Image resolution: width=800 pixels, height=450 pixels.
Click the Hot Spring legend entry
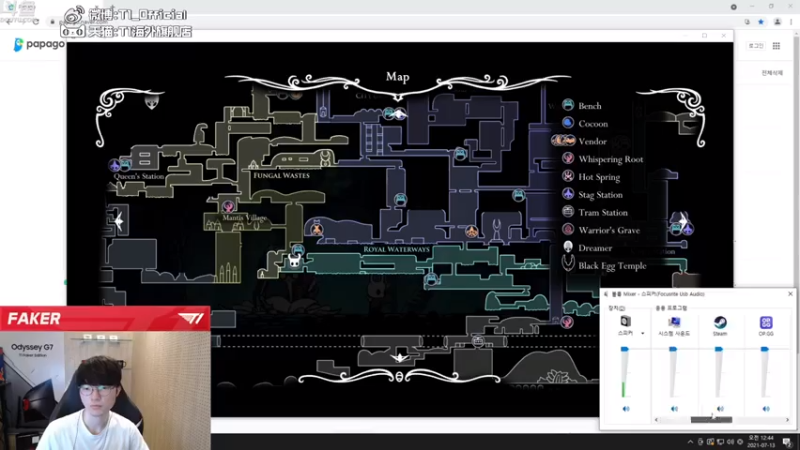click(x=591, y=177)
